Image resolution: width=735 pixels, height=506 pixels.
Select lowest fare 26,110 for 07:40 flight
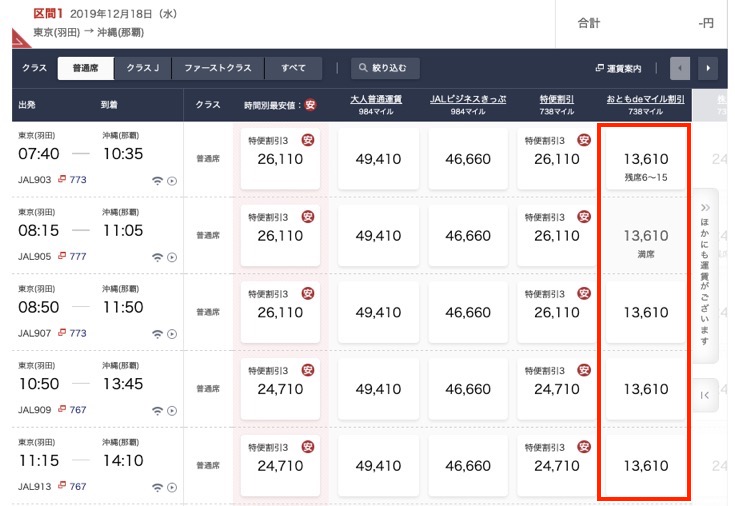(280, 159)
